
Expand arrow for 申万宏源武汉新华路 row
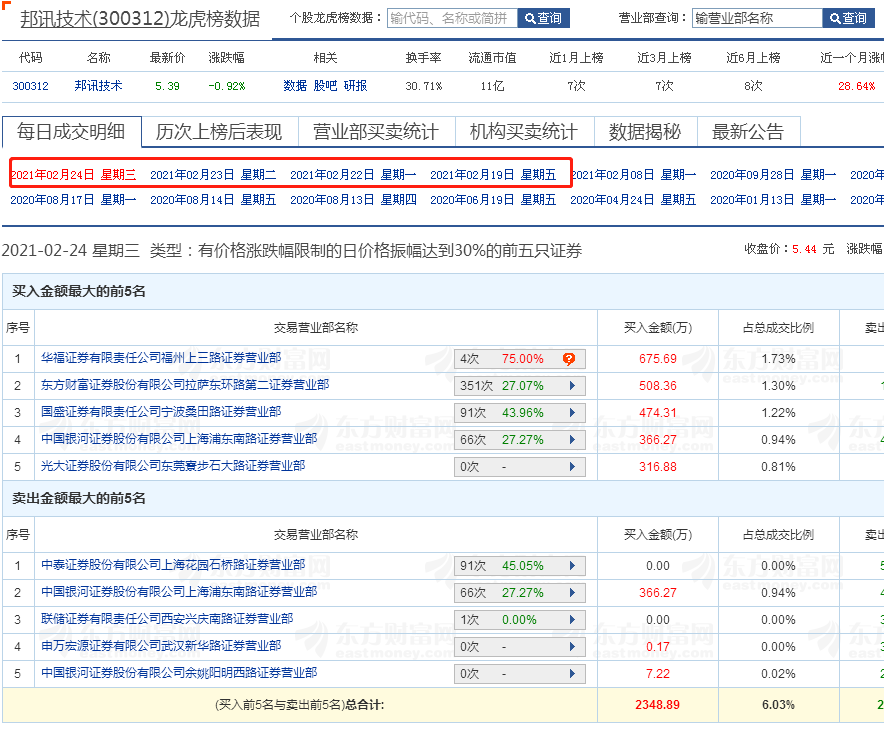(572, 647)
